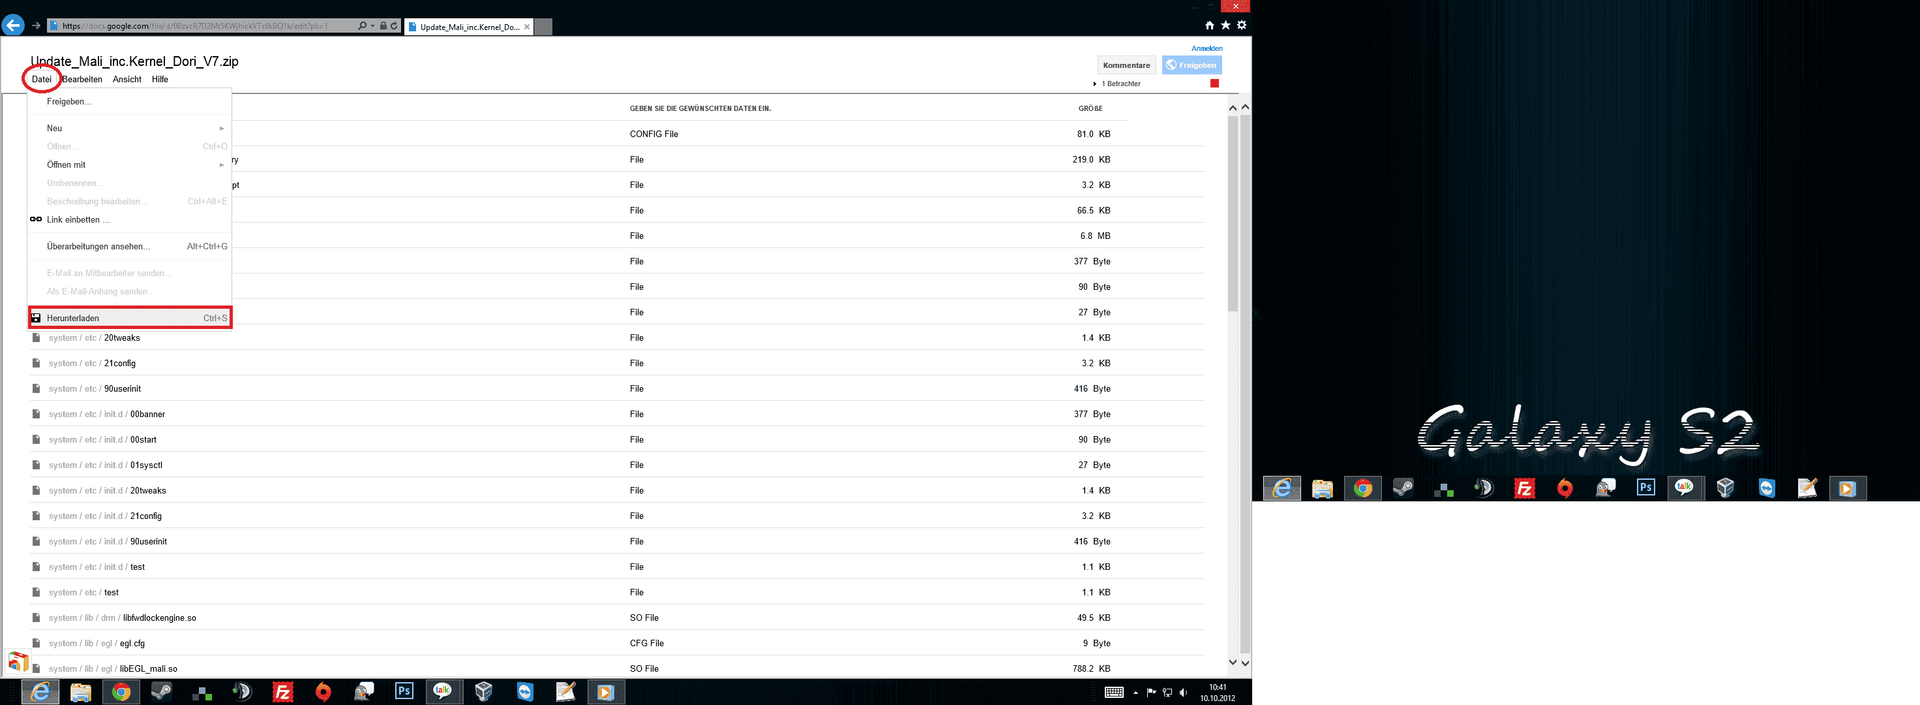Select 'system / etc / init.d / 01sysctl'
1920x705 pixels.
[617, 465]
